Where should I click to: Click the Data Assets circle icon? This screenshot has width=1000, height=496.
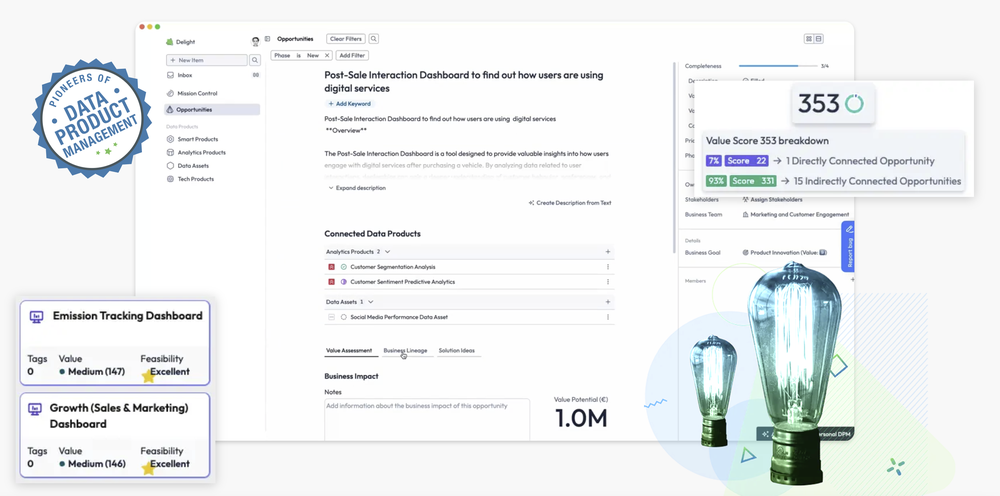click(x=170, y=166)
